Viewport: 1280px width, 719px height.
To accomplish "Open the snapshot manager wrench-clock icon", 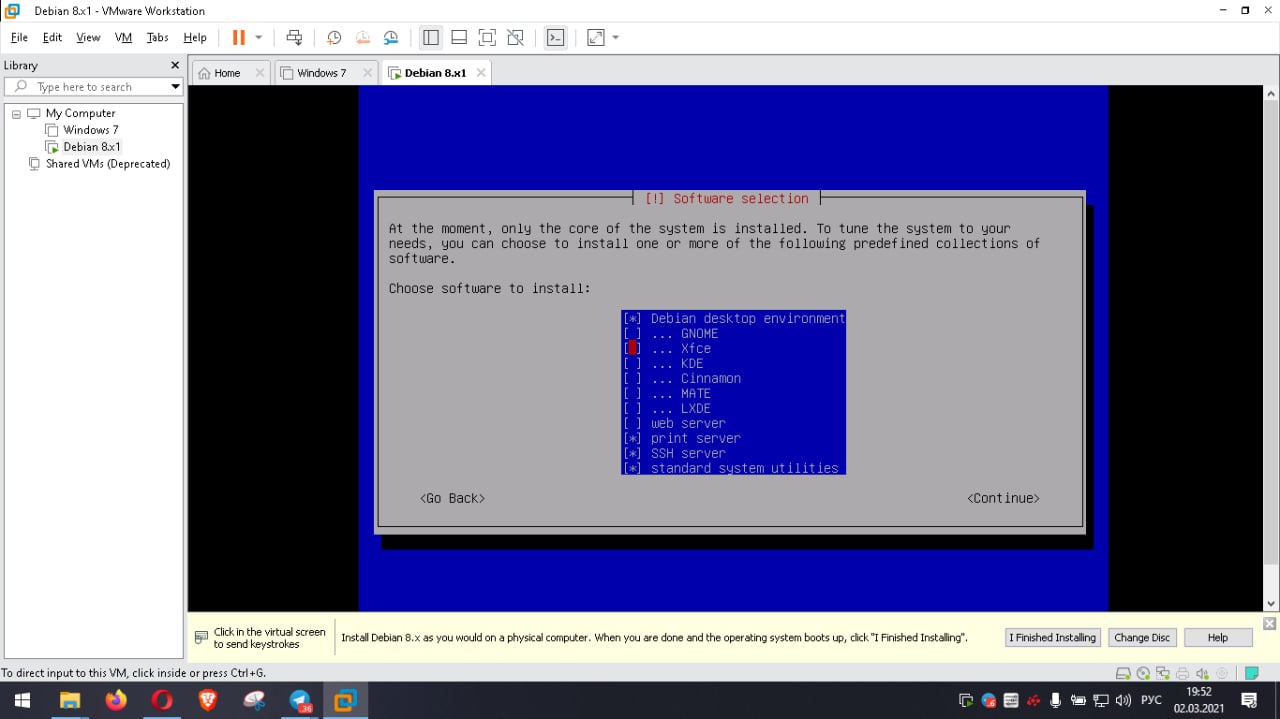I will click(x=391, y=37).
